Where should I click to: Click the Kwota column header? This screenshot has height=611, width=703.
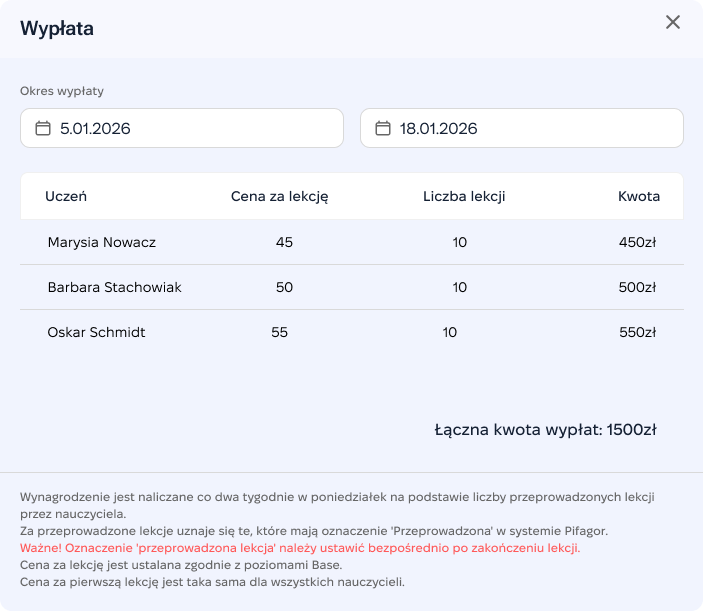(639, 196)
